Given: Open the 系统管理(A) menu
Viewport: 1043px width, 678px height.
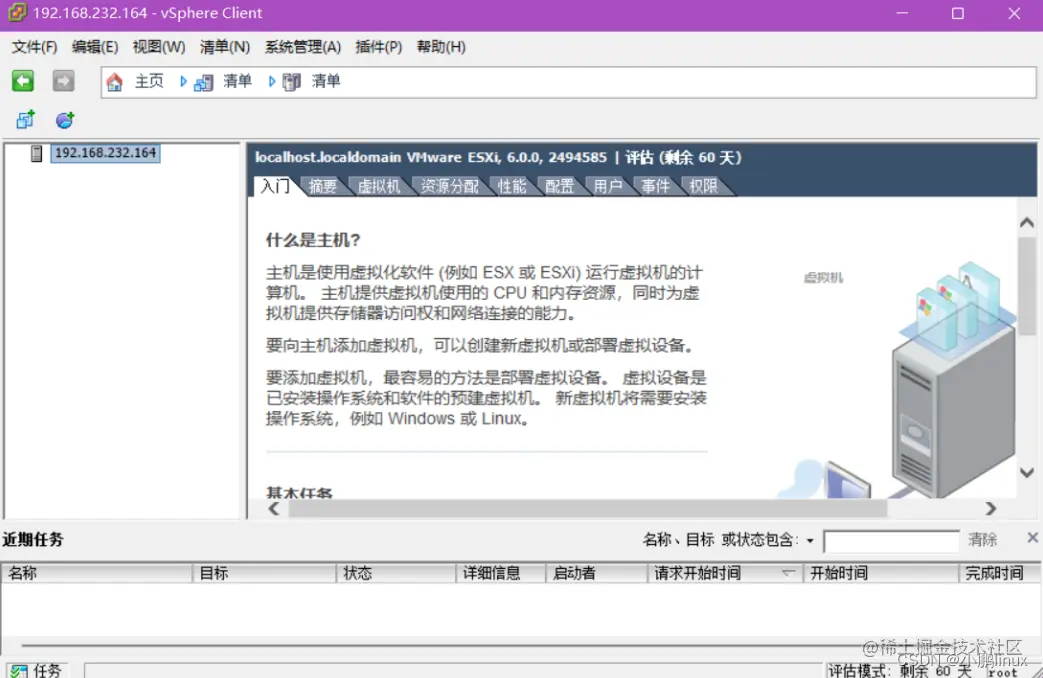Looking at the screenshot, I should (x=303, y=47).
